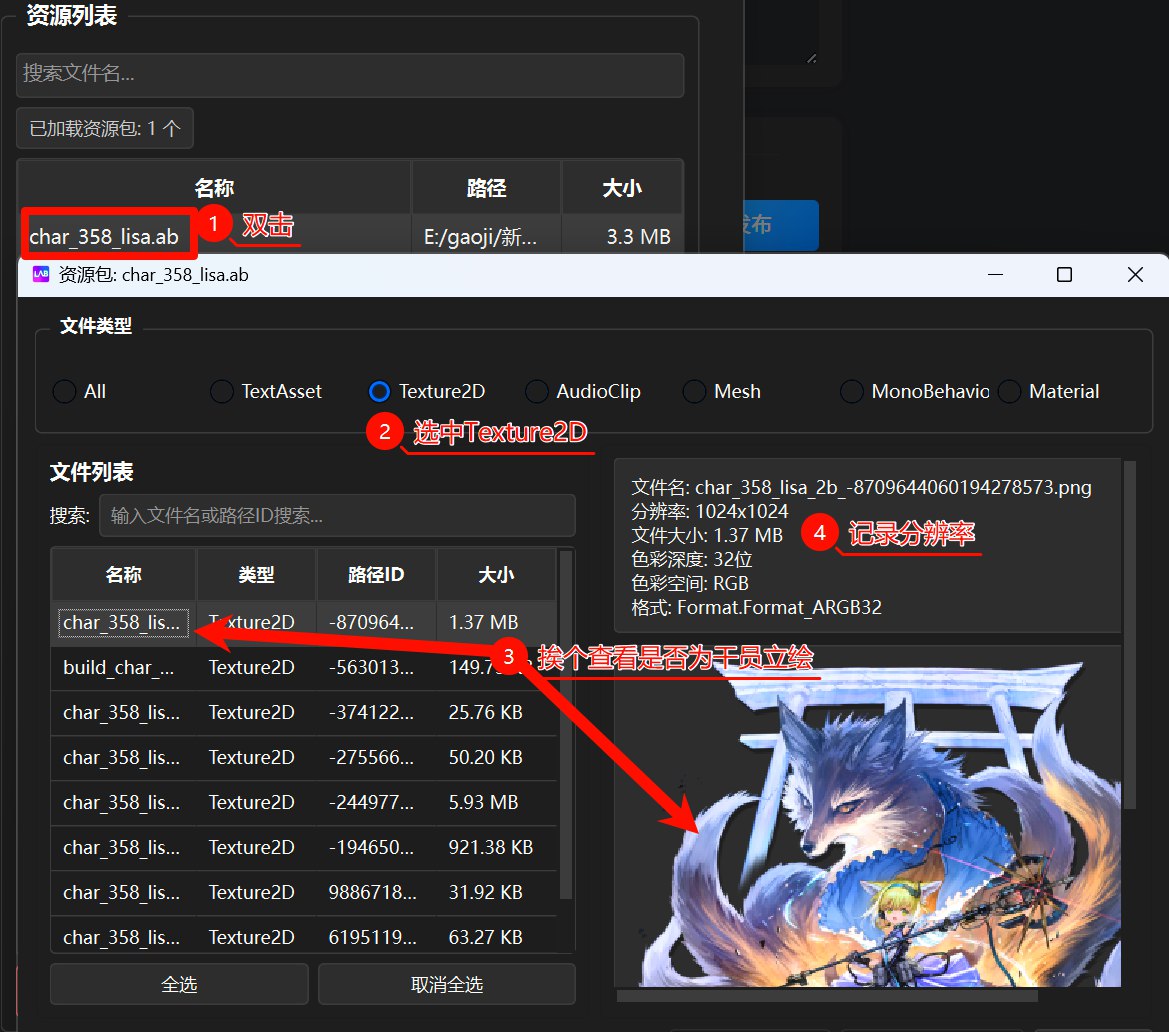
Task: Select the All file type radio button
Action: pyautogui.click(x=65, y=392)
